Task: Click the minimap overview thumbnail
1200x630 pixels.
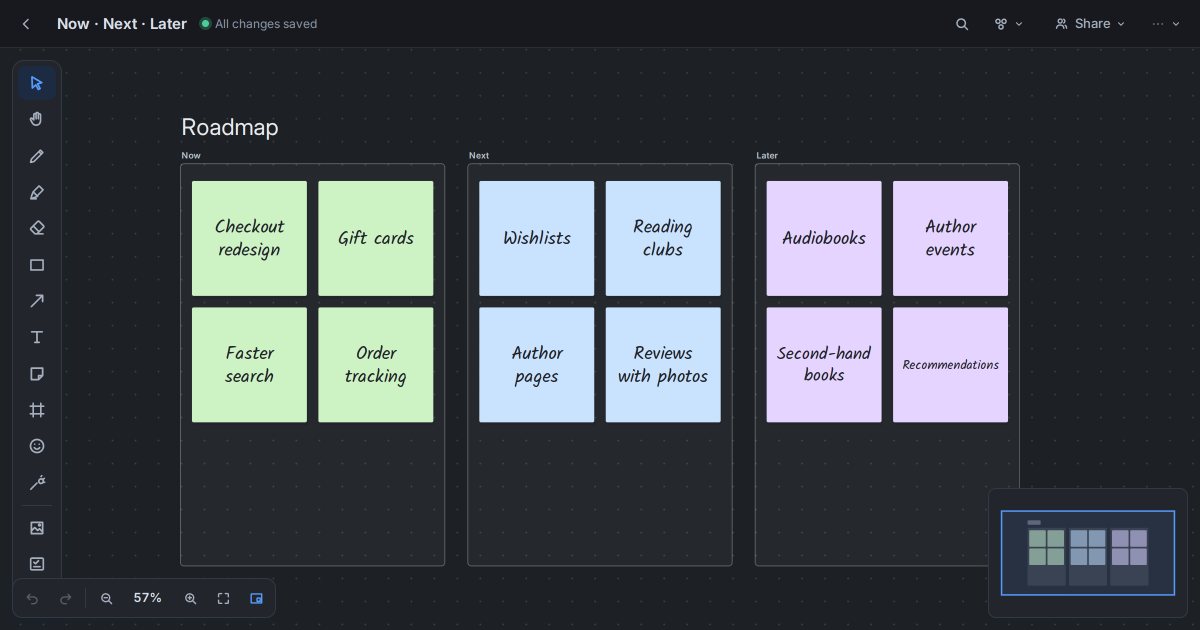Action: coord(1088,553)
